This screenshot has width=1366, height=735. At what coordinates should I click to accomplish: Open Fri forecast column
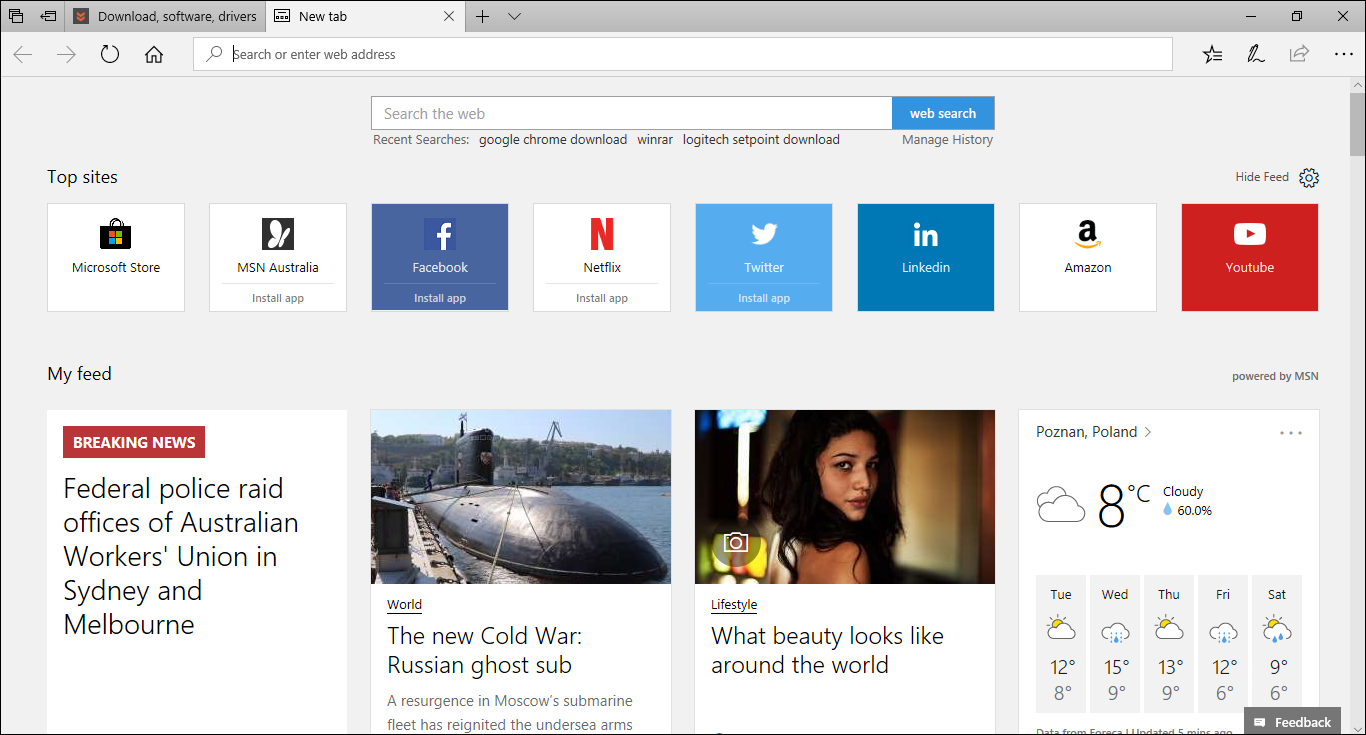tap(1223, 645)
